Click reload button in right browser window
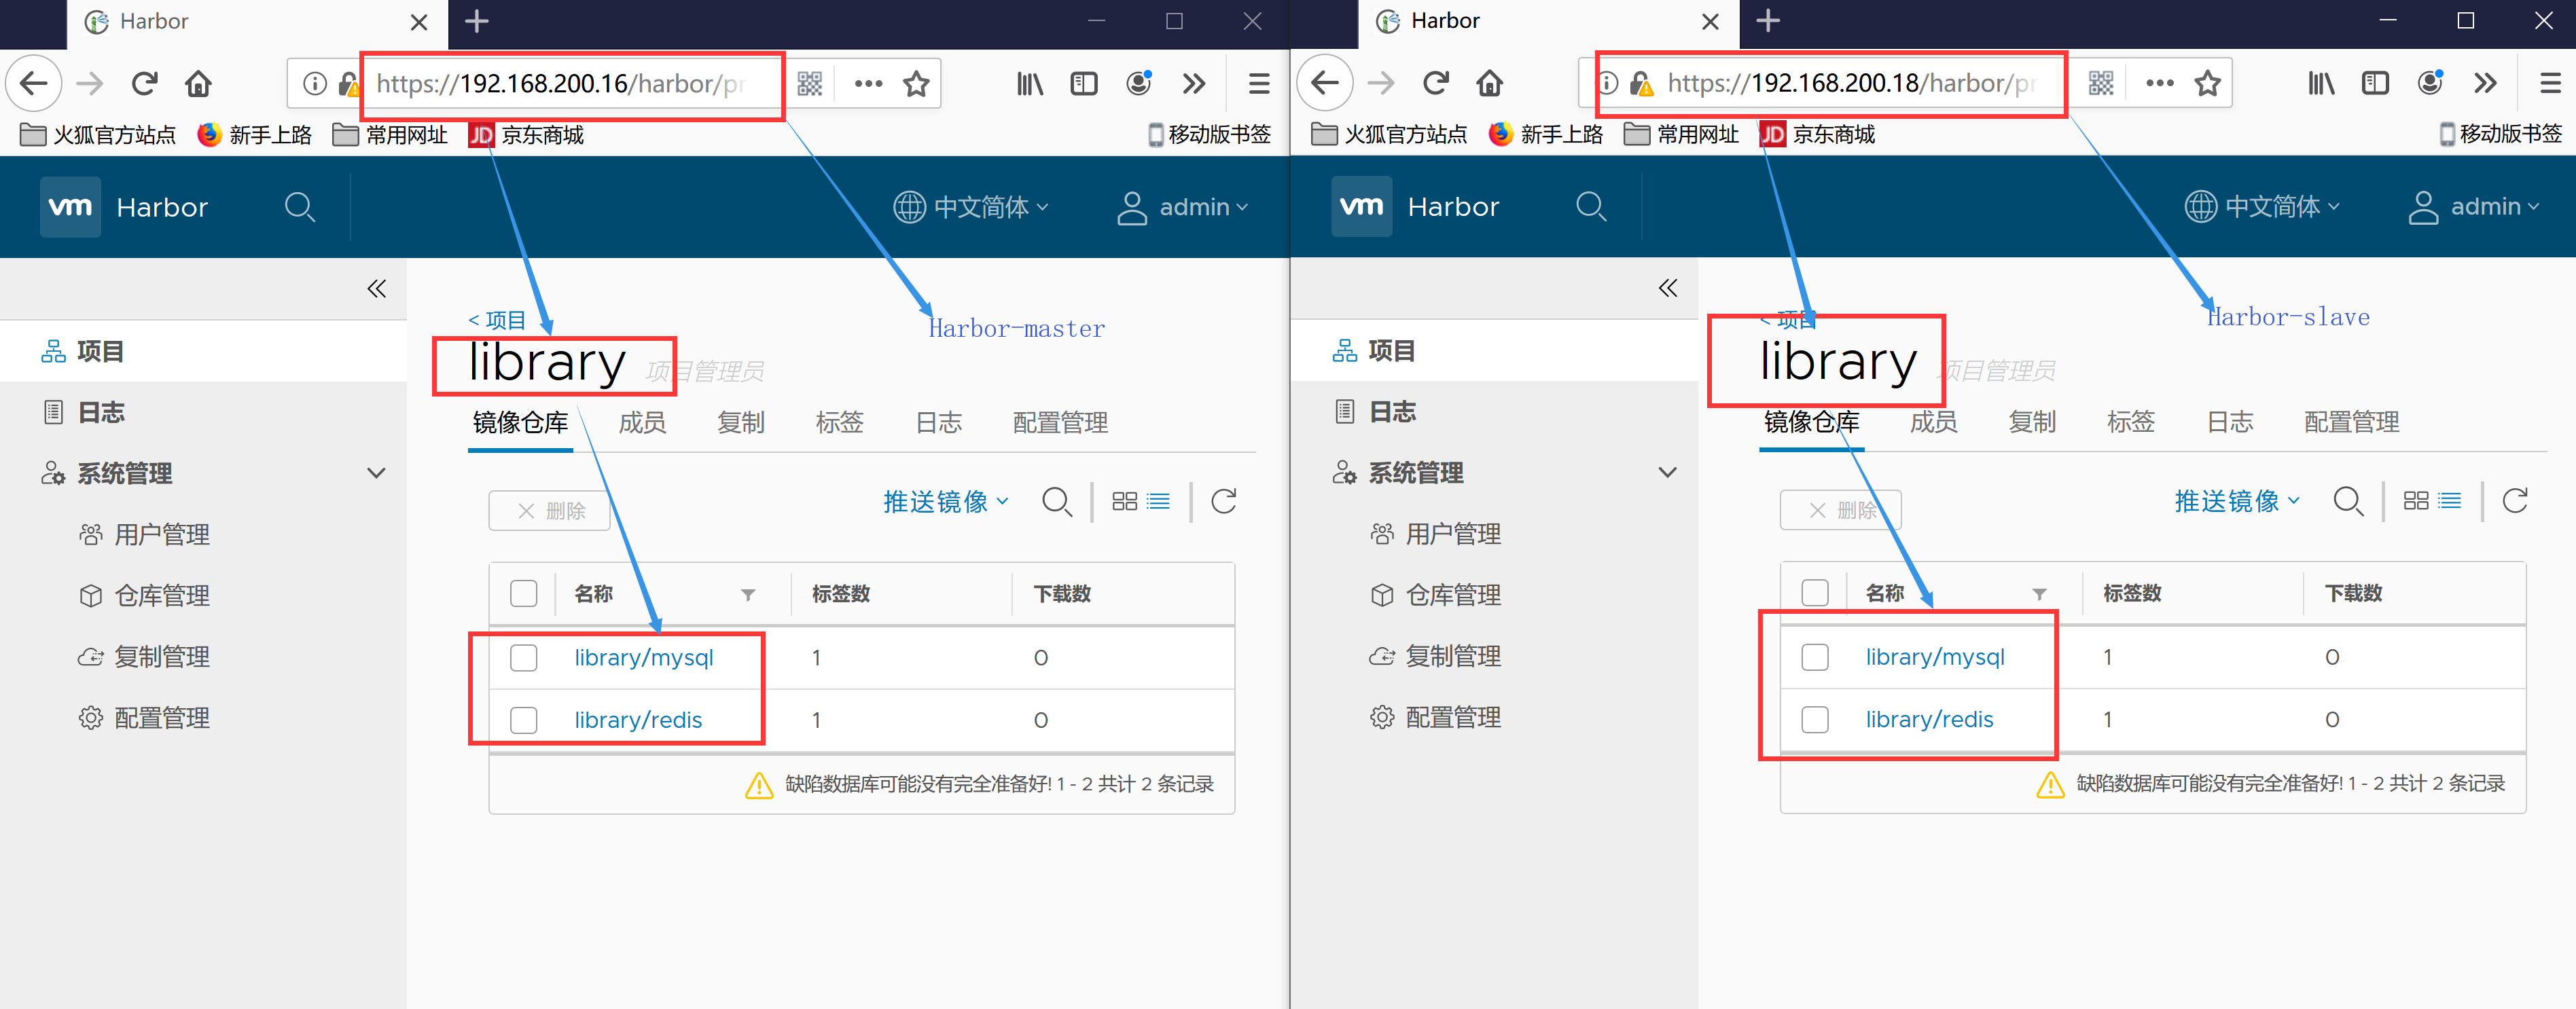Image resolution: width=2576 pixels, height=1009 pixels. [1436, 83]
